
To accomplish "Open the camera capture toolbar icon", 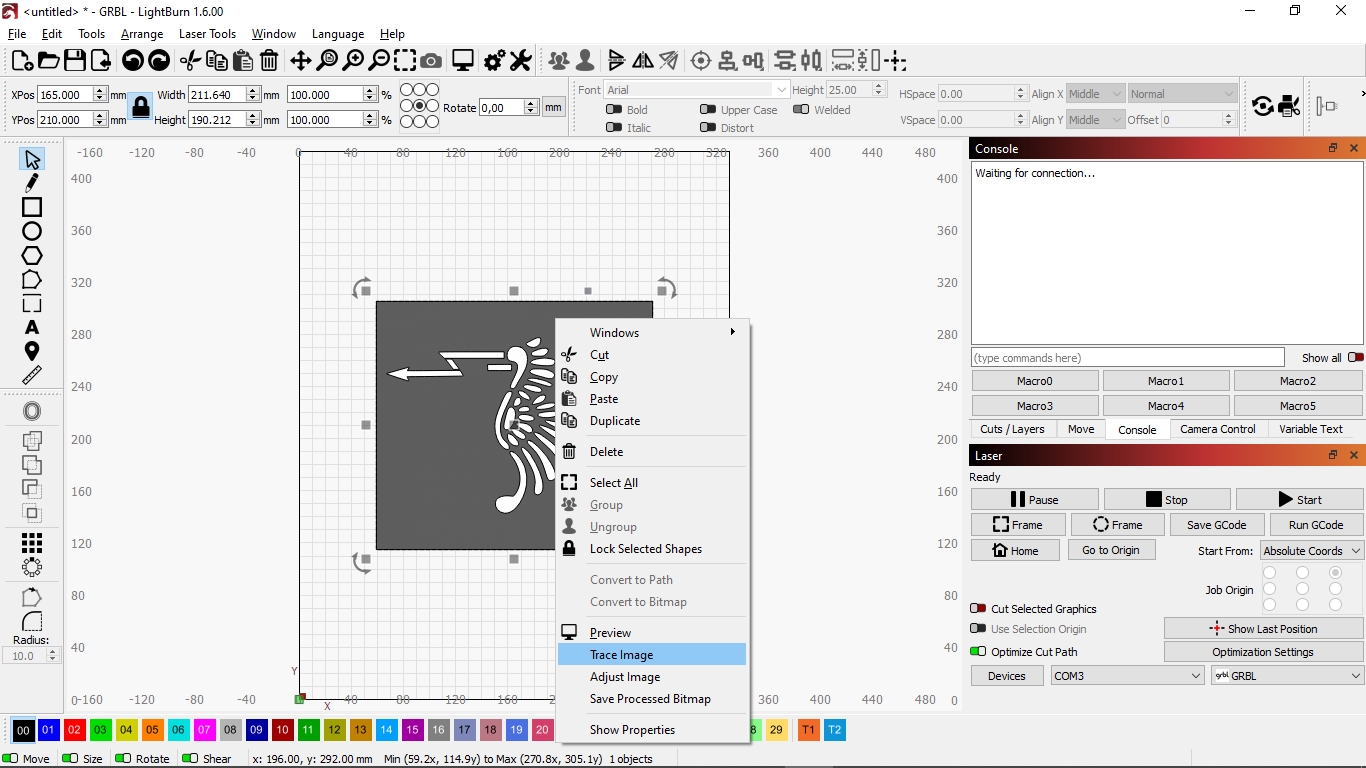I will pos(431,61).
